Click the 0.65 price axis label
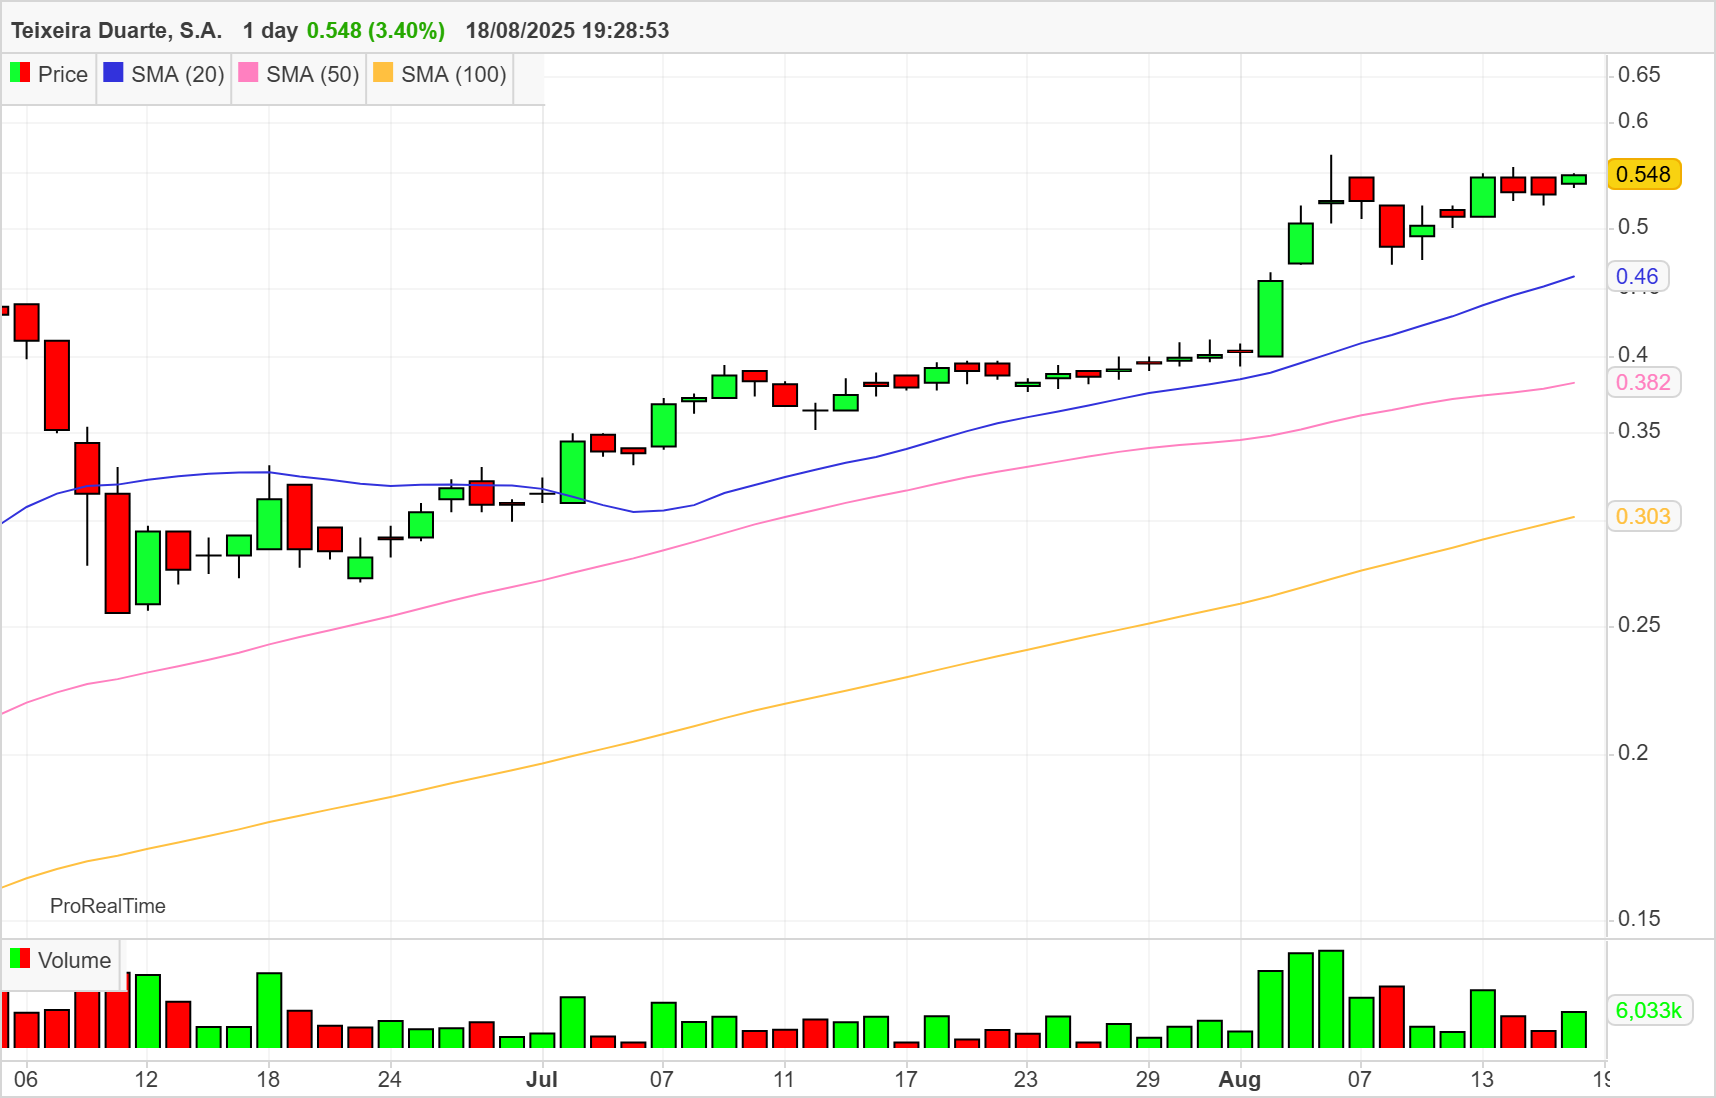The height and width of the screenshot is (1098, 1716). (x=1639, y=75)
